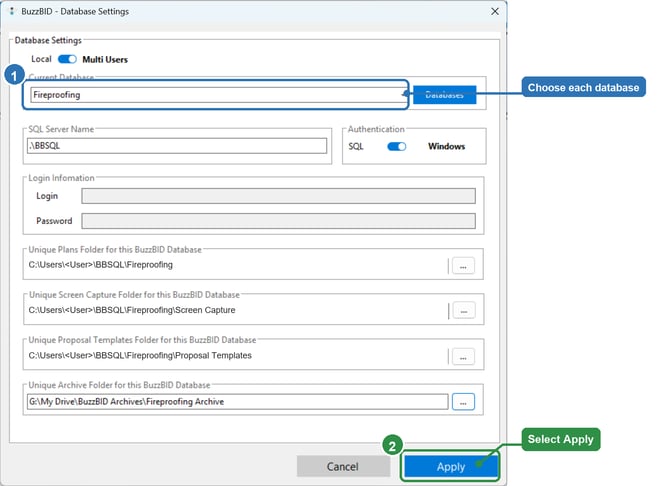Apply the database settings

click(451, 466)
